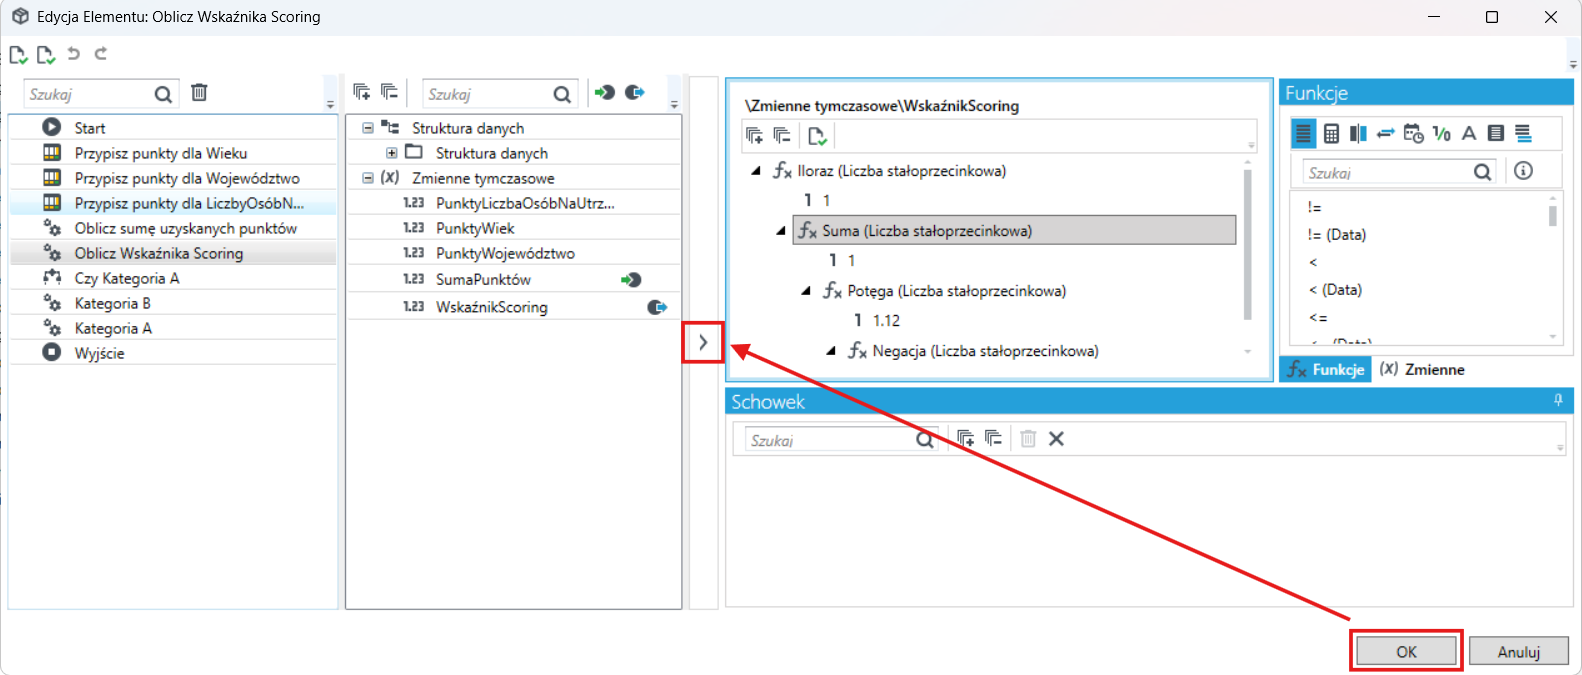This screenshot has width=1582, height=675.
Task: Expand the nested Struktura danych folder
Action: 392,153
